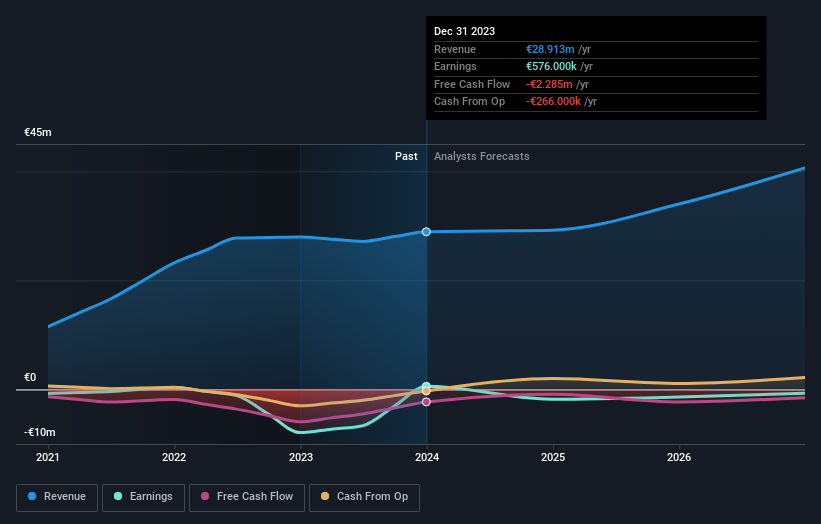The image size is (821, 524).
Task: Click the Free Cash Flow label in tooltip
Action: (472, 84)
